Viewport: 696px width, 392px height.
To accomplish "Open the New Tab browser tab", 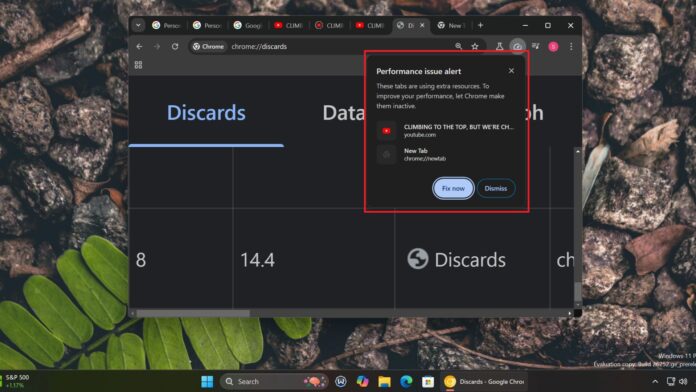I will (451, 25).
